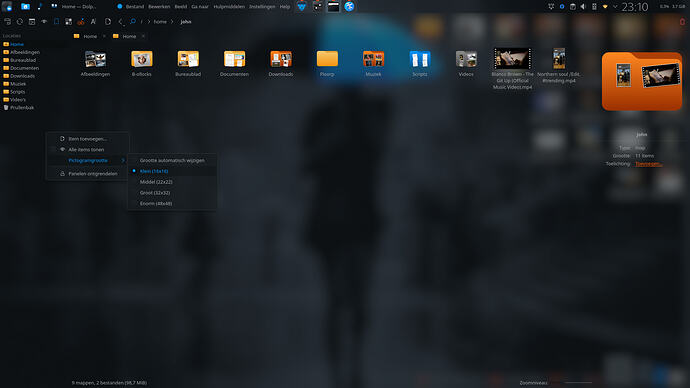Image resolution: width=690 pixels, height=388 pixels.
Task: Click the home breadcrumb in path bar
Action: pyautogui.click(x=160, y=21)
